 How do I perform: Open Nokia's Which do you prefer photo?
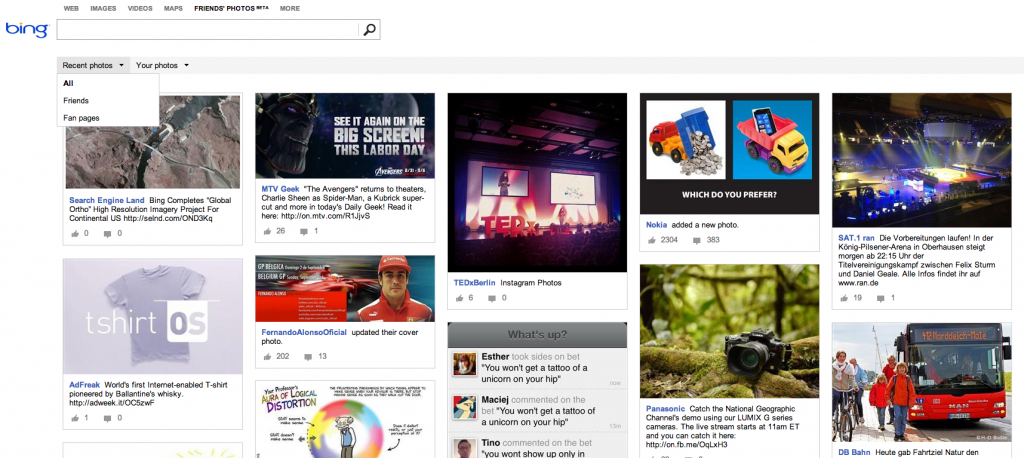[x=729, y=154]
